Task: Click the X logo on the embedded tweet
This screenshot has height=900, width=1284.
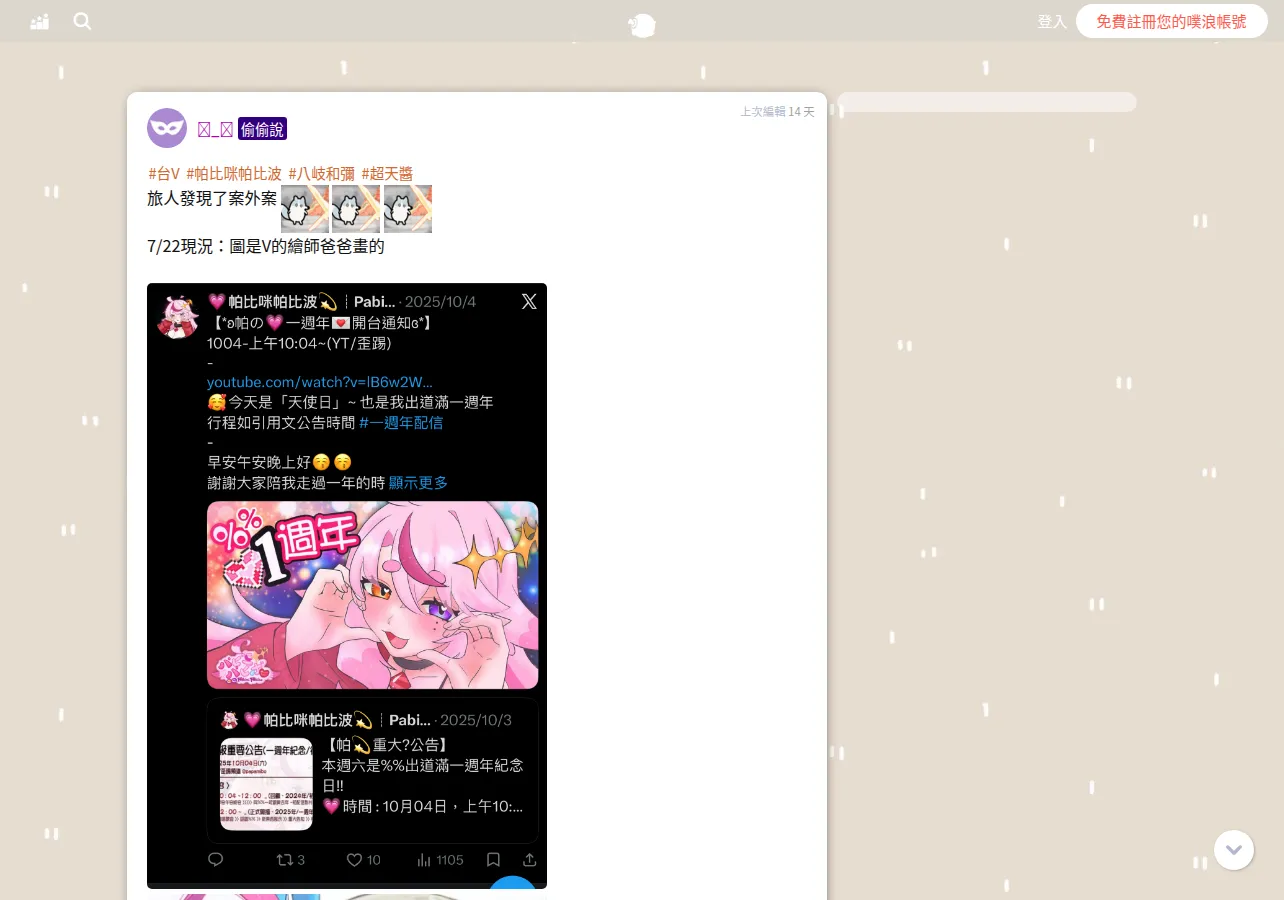Action: click(x=529, y=301)
